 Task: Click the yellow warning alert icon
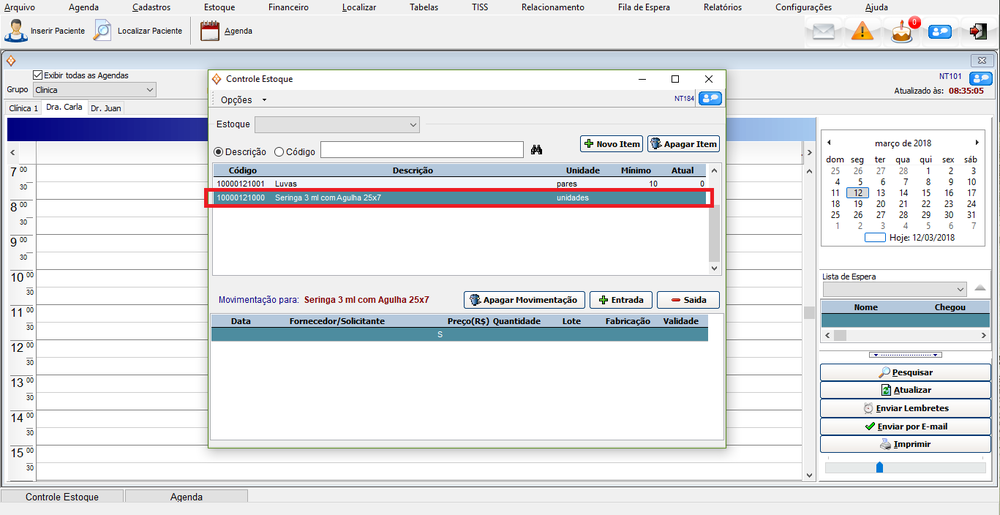coord(863,32)
